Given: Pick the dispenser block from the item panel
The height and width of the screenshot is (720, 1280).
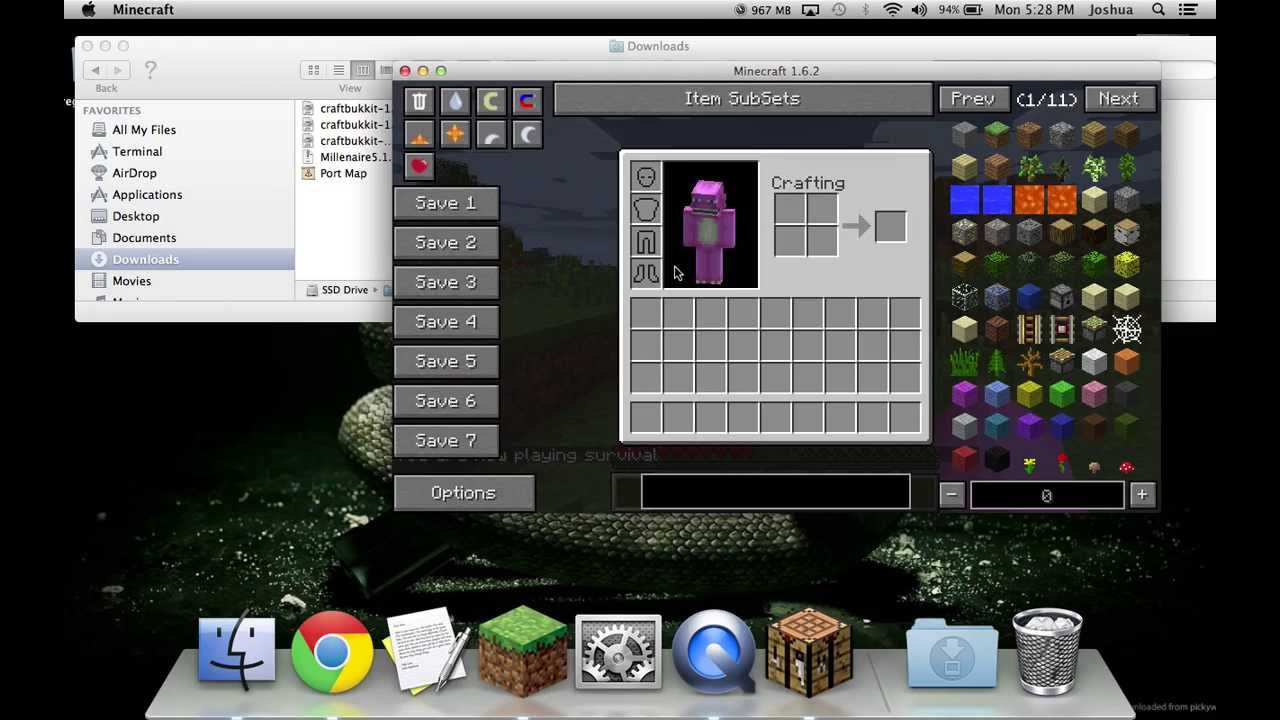Looking at the screenshot, I should (x=1062, y=297).
